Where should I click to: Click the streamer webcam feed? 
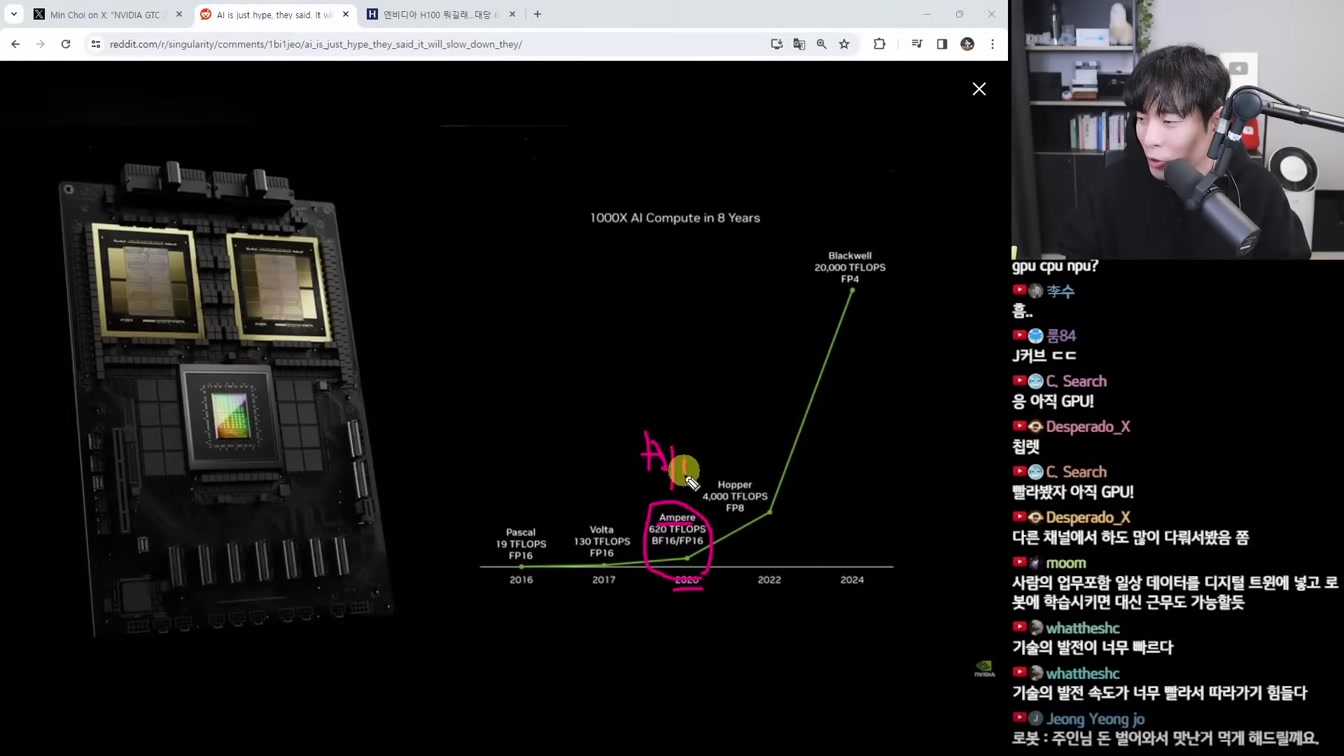(1178, 128)
